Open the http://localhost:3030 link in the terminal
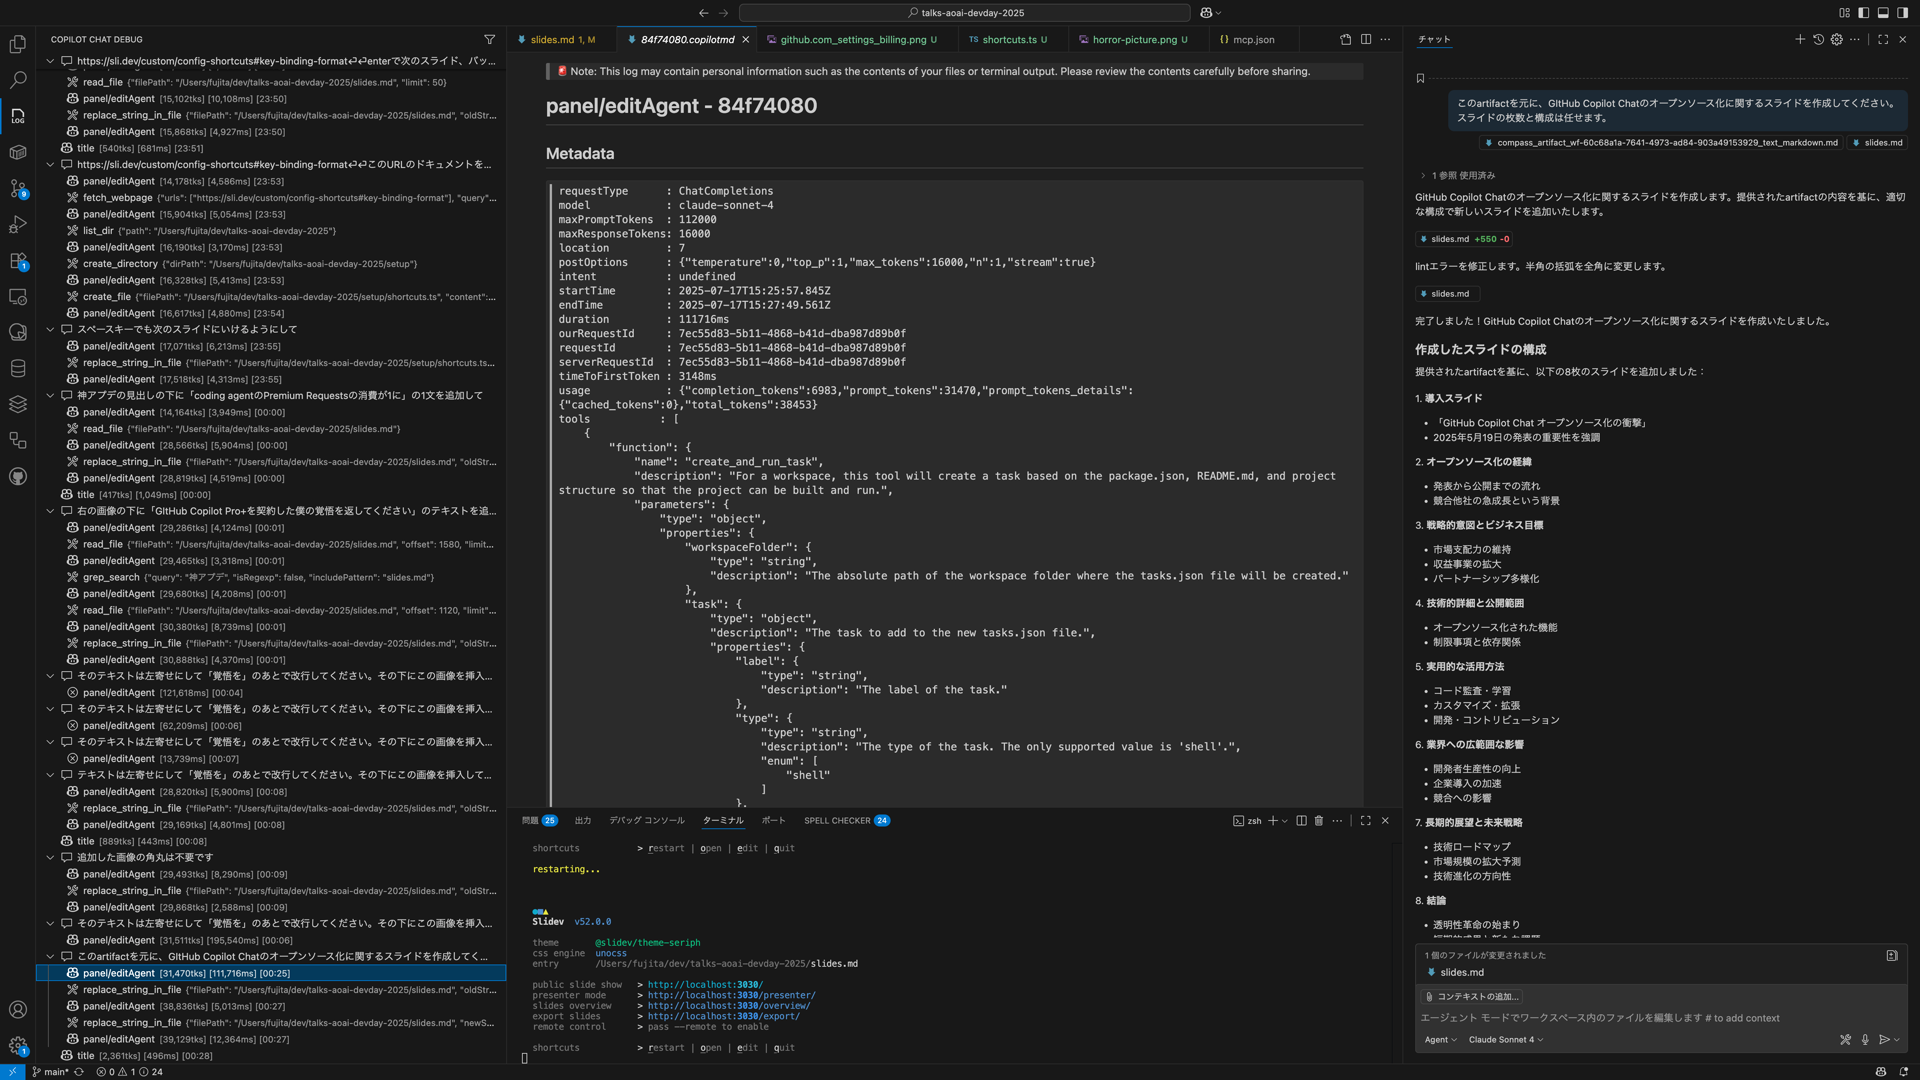This screenshot has width=1920, height=1080. [x=704, y=984]
